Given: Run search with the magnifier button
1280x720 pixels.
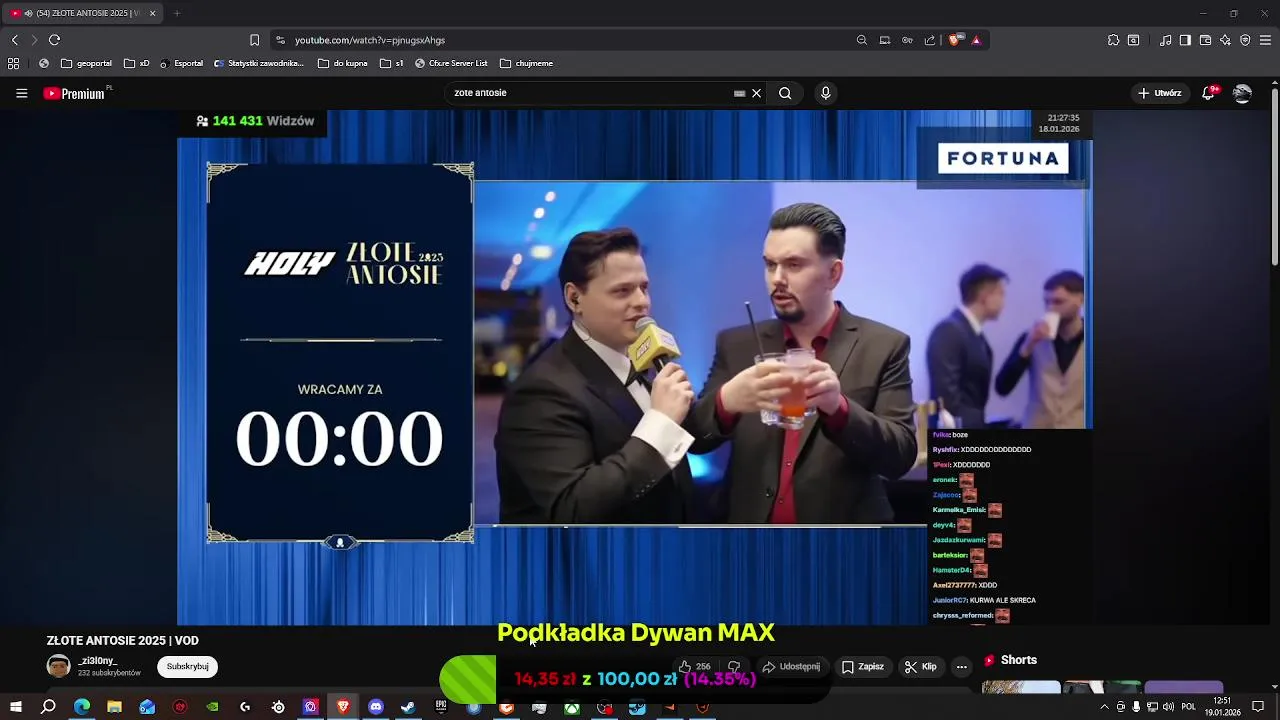Looking at the screenshot, I should pyautogui.click(x=785, y=93).
